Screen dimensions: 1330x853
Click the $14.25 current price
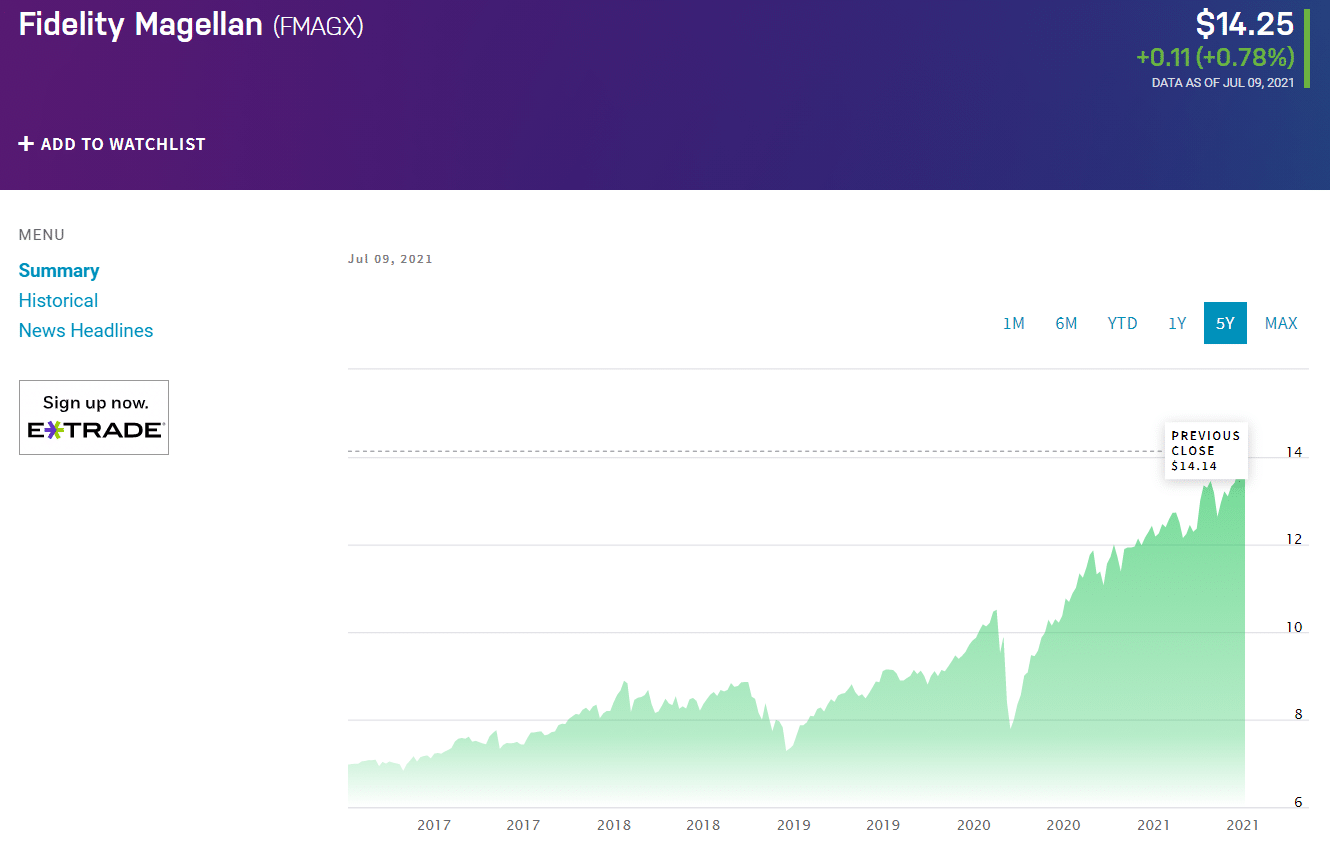(1245, 24)
